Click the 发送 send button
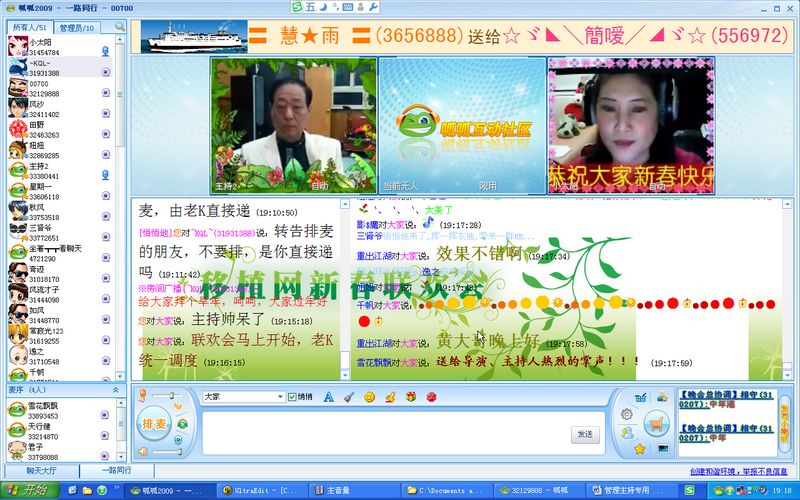 (x=585, y=434)
